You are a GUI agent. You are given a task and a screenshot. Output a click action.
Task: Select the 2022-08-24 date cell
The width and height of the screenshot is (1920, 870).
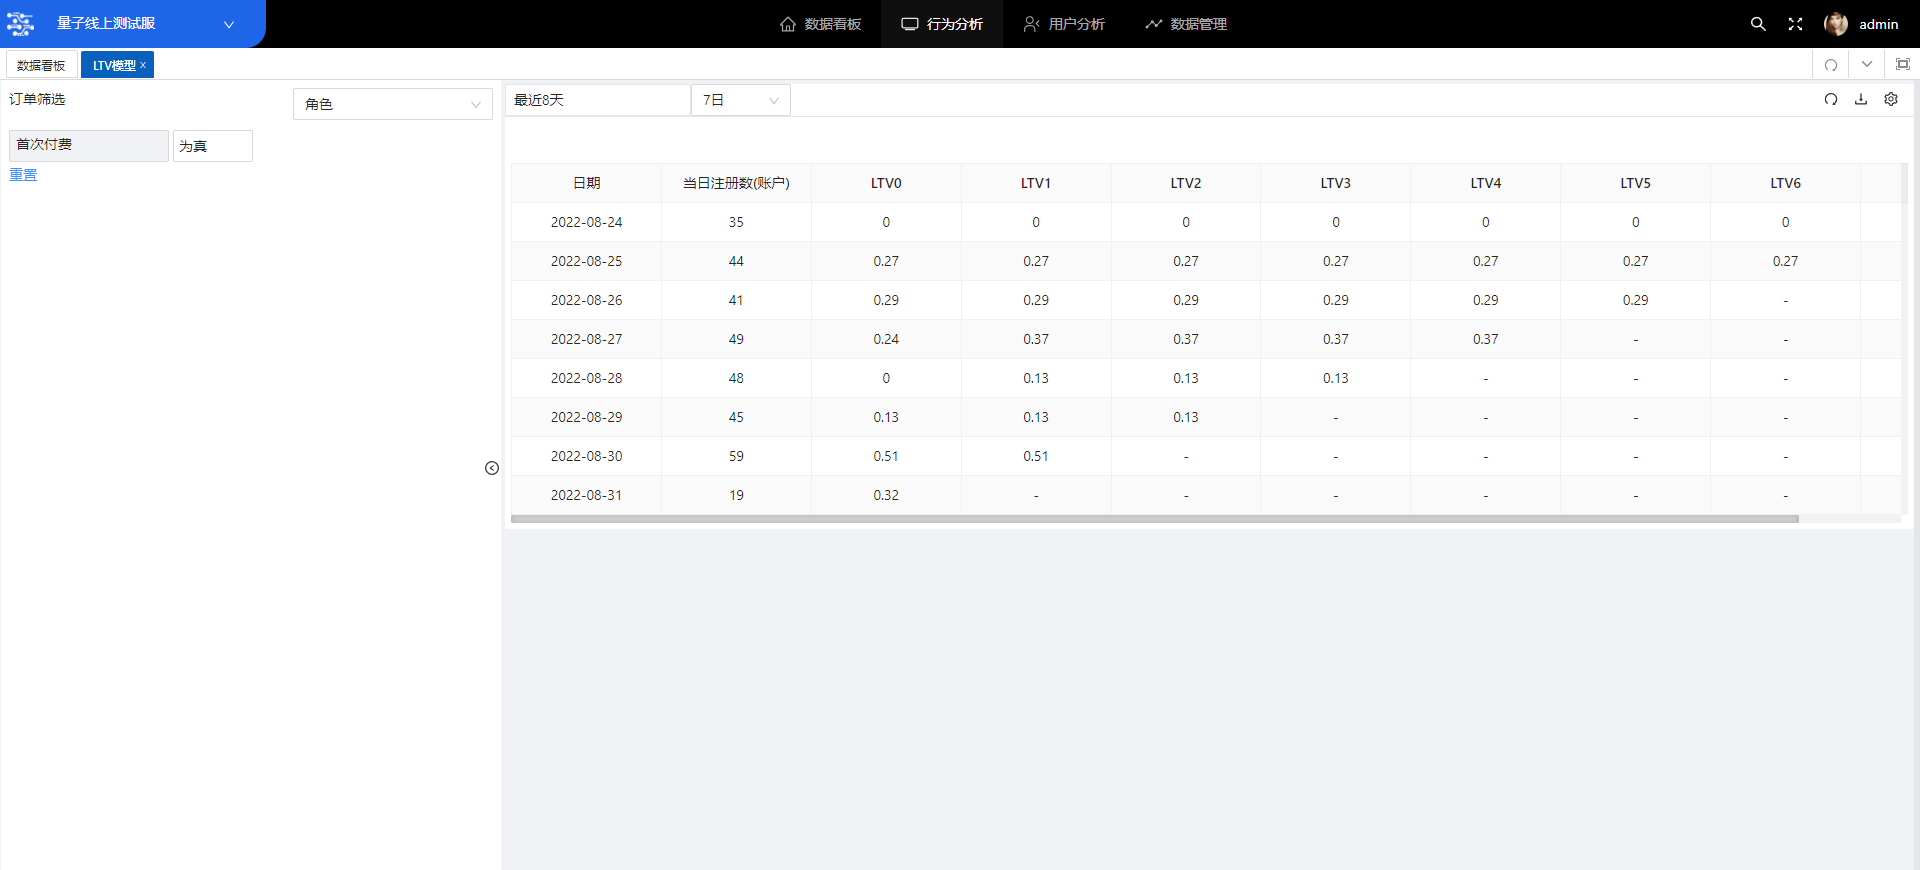tap(587, 222)
